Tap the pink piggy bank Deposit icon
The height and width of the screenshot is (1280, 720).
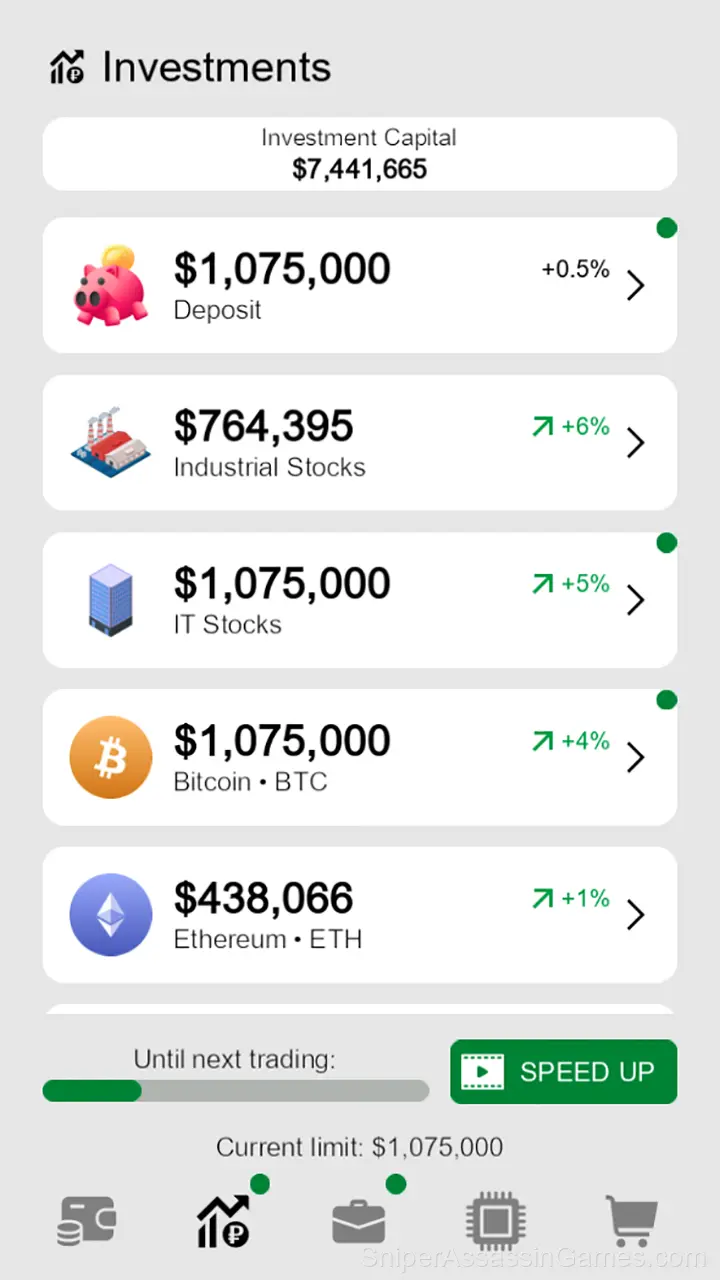[x=111, y=285]
